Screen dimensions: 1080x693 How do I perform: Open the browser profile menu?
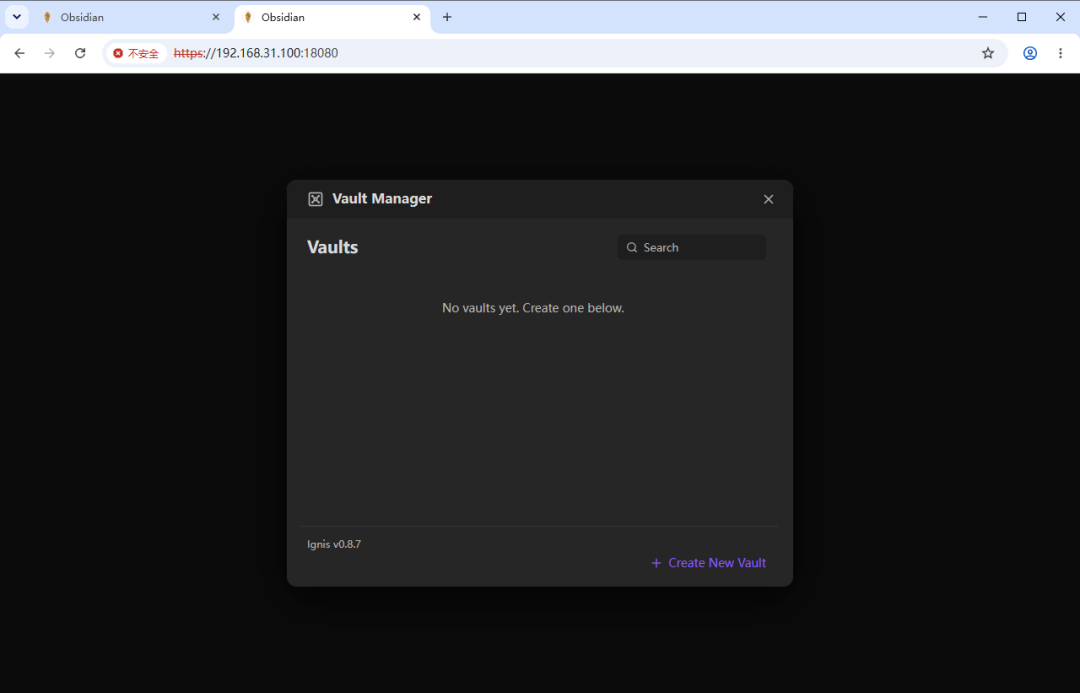(1030, 53)
